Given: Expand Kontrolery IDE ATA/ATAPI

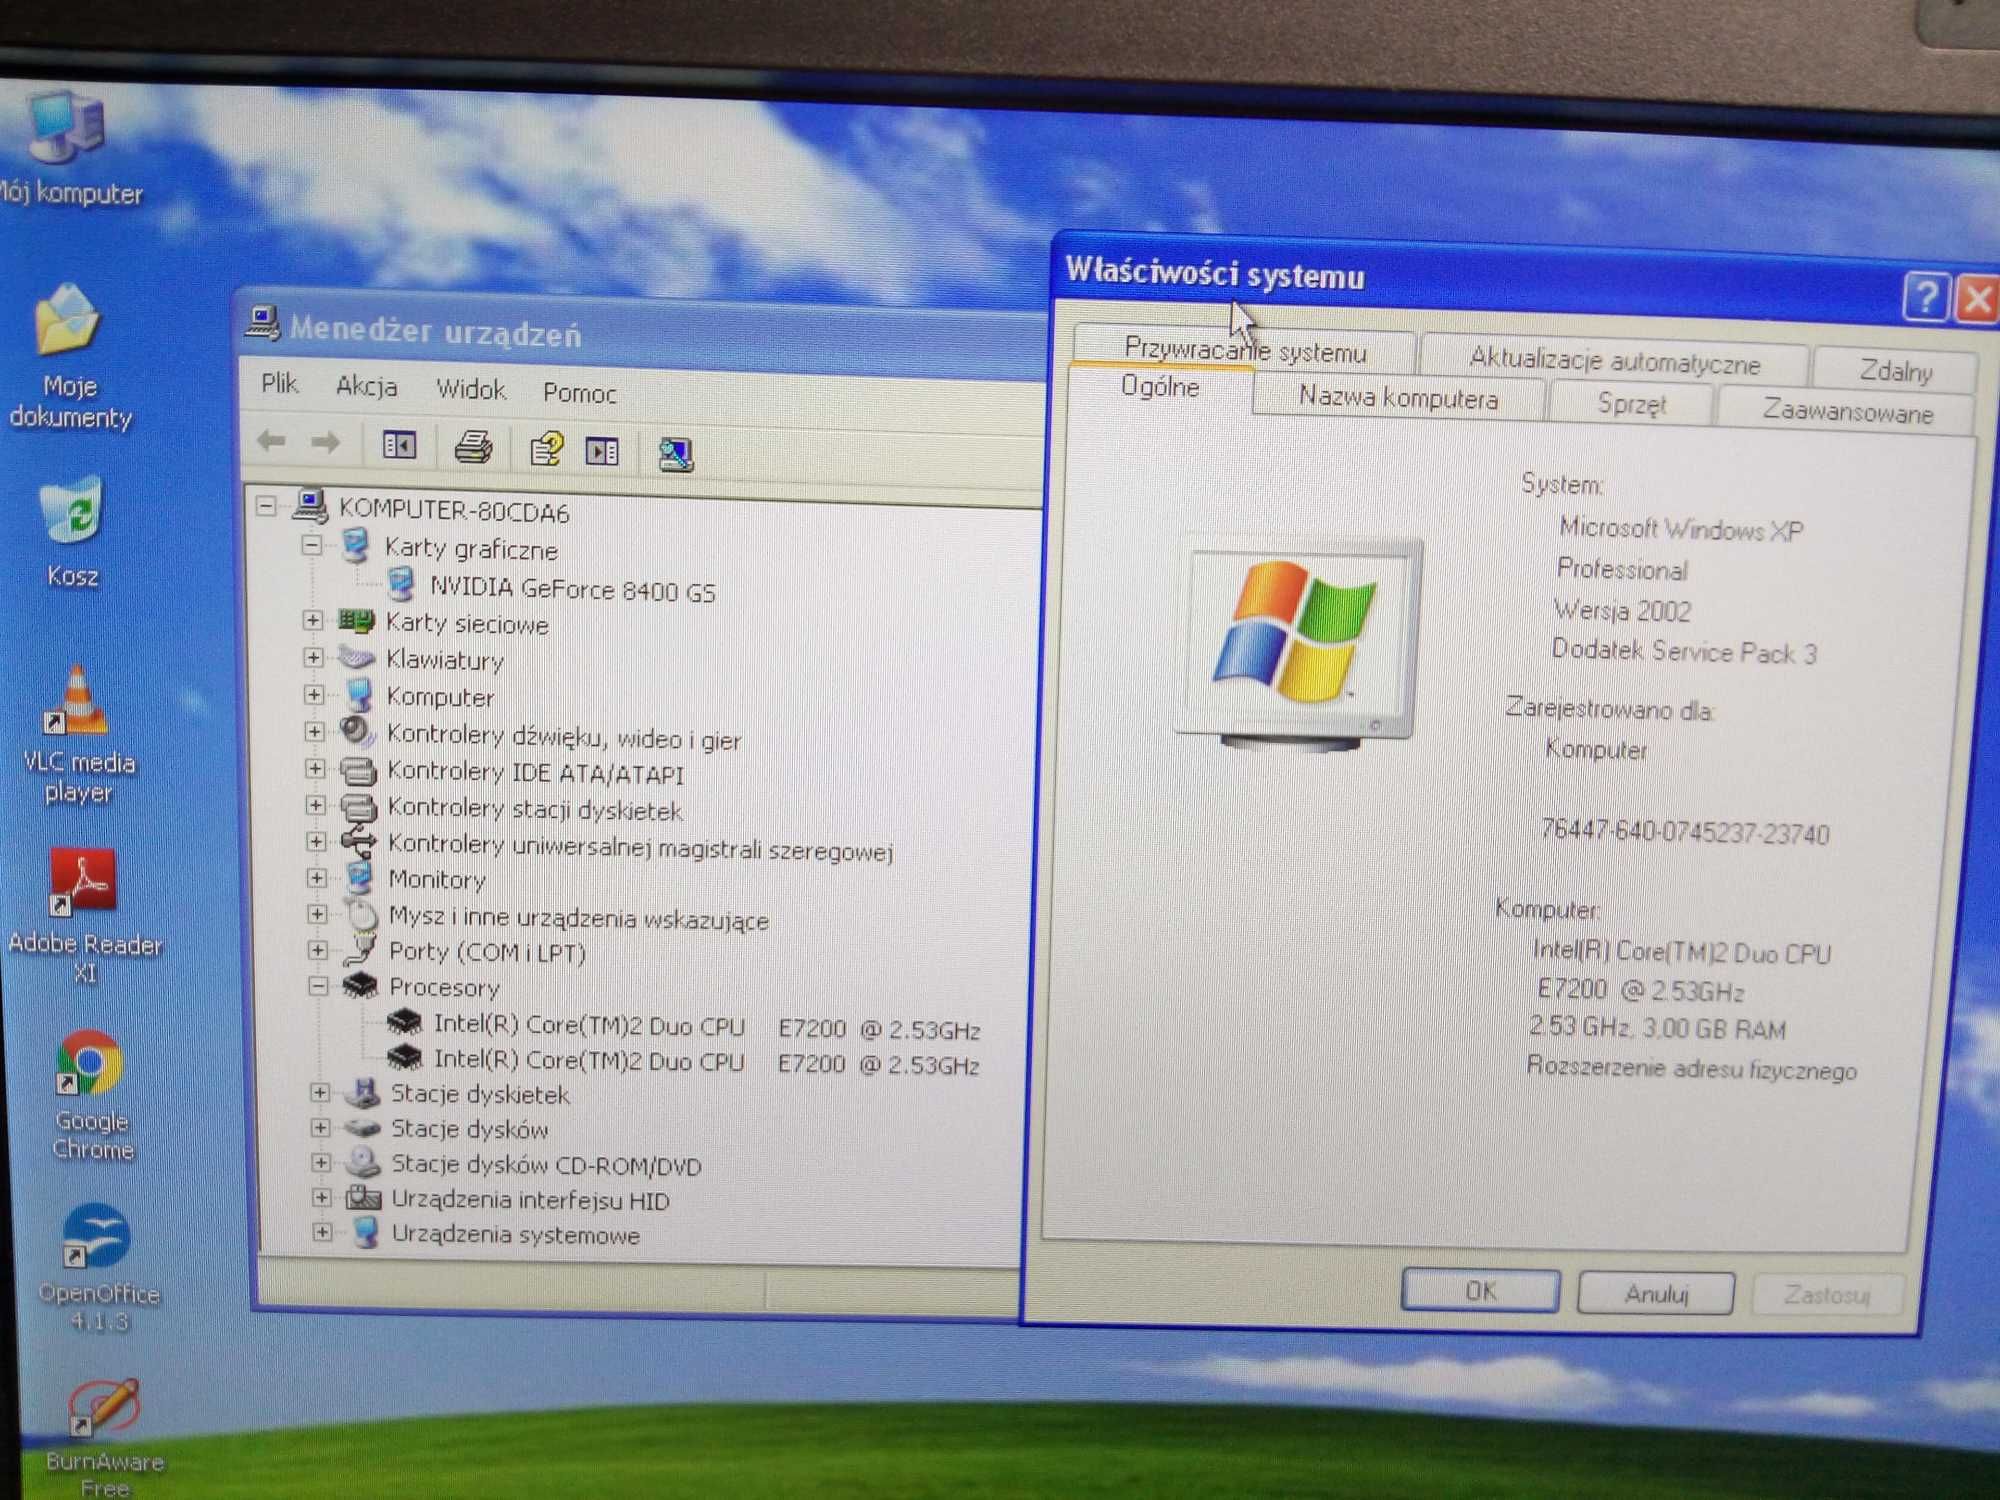Looking at the screenshot, I should click(315, 768).
